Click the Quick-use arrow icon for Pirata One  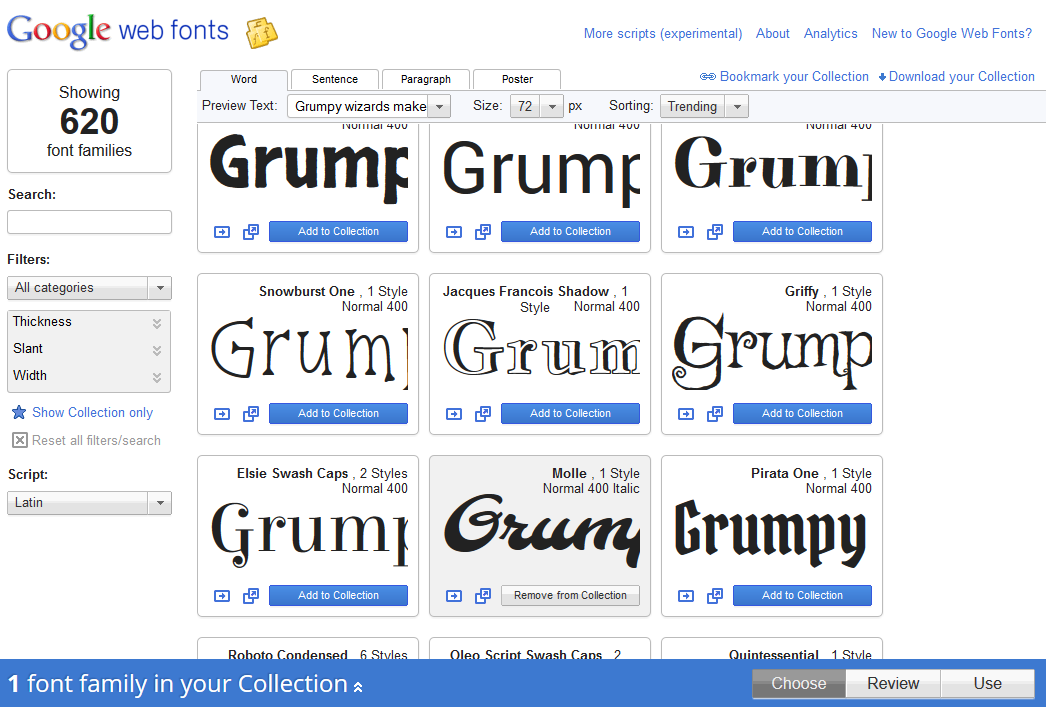pos(686,595)
